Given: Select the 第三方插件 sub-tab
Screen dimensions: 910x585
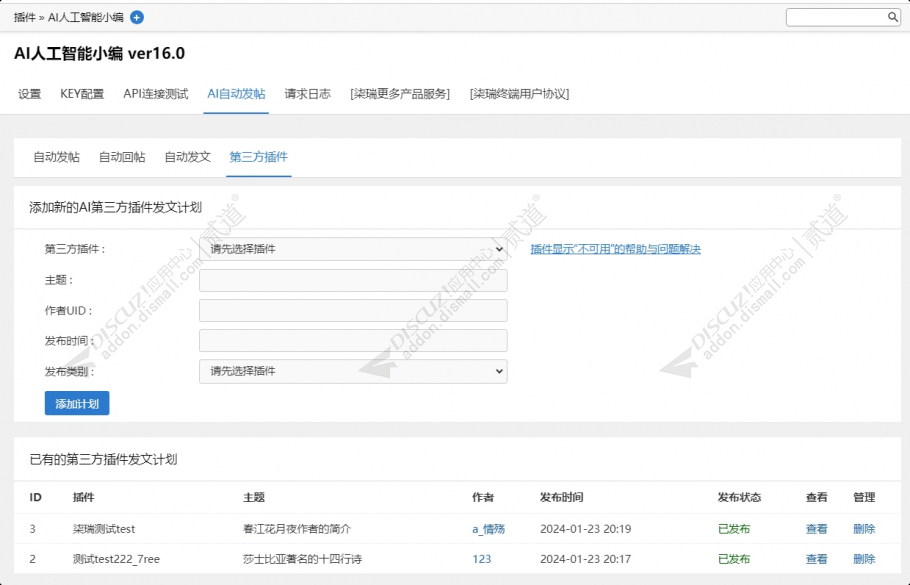Looking at the screenshot, I should coord(259,157).
